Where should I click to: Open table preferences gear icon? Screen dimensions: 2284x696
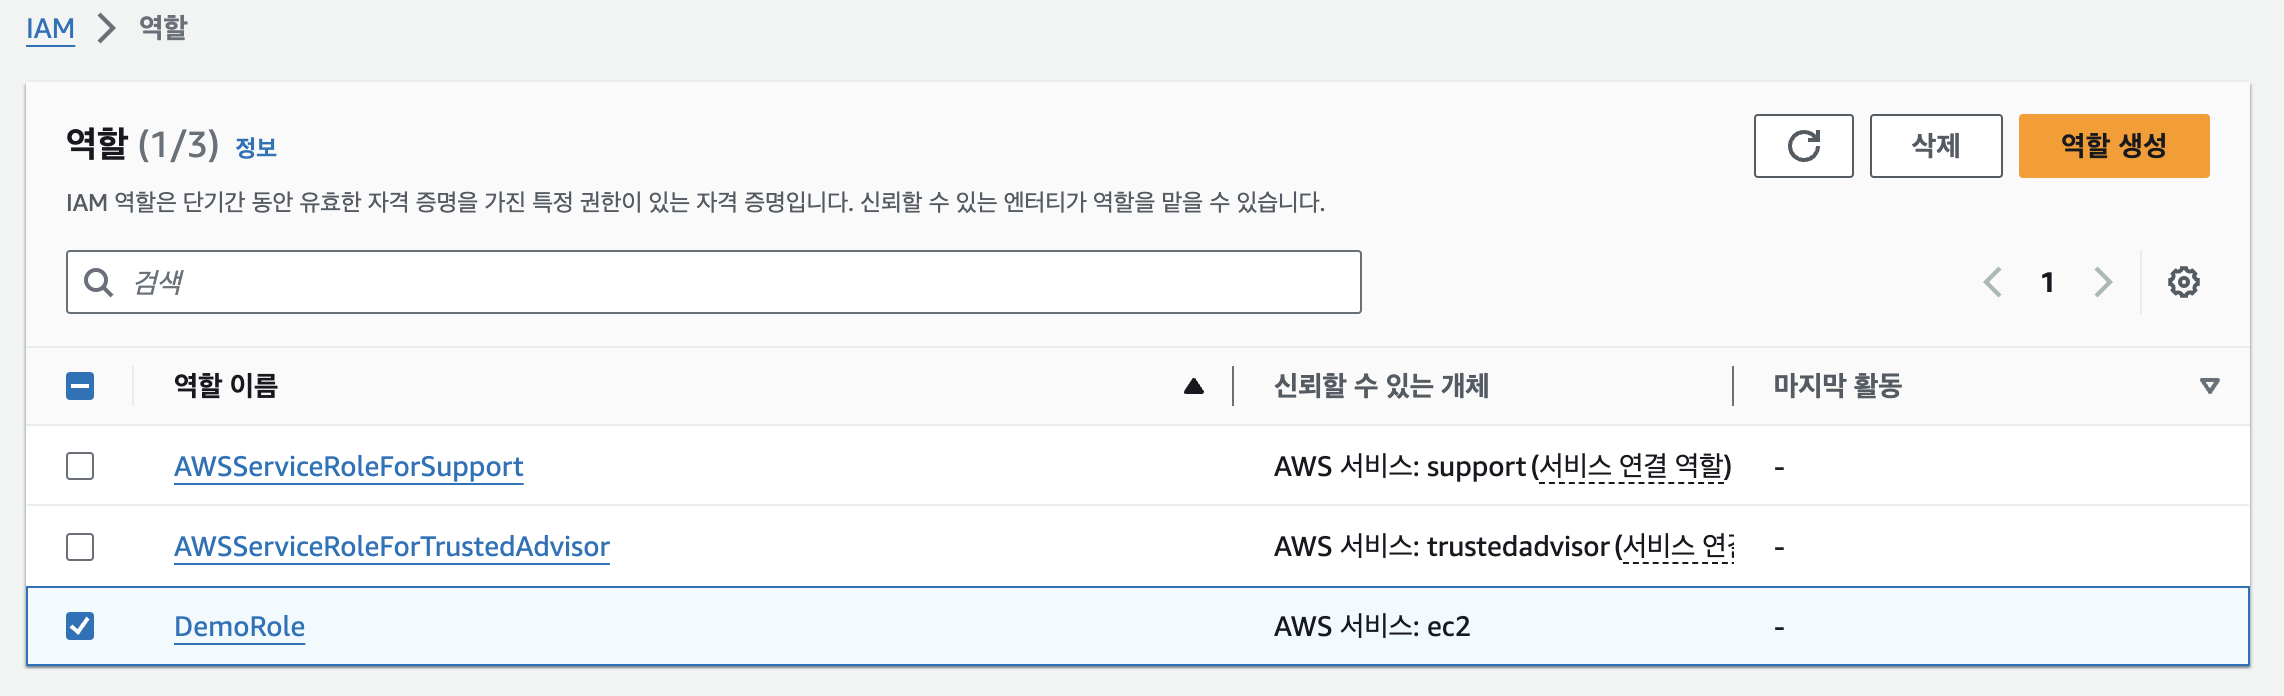pyautogui.click(x=2183, y=283)
